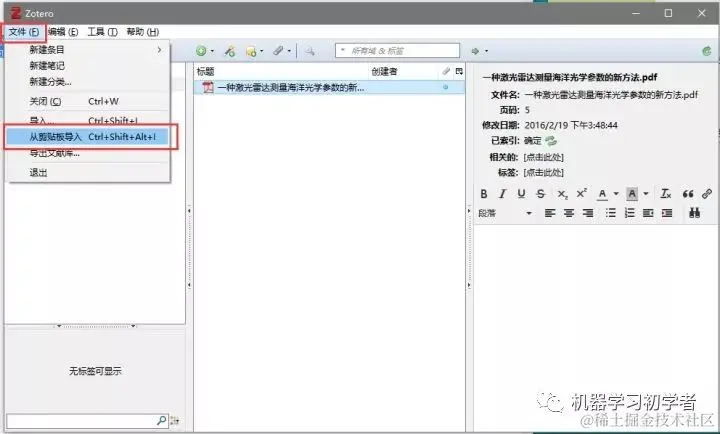Click the file name value 一种激光雷达测量海洋光学参数的新方法.pdf
The image size is (720, 434).
pyautogui.click(x=611, y=95)
